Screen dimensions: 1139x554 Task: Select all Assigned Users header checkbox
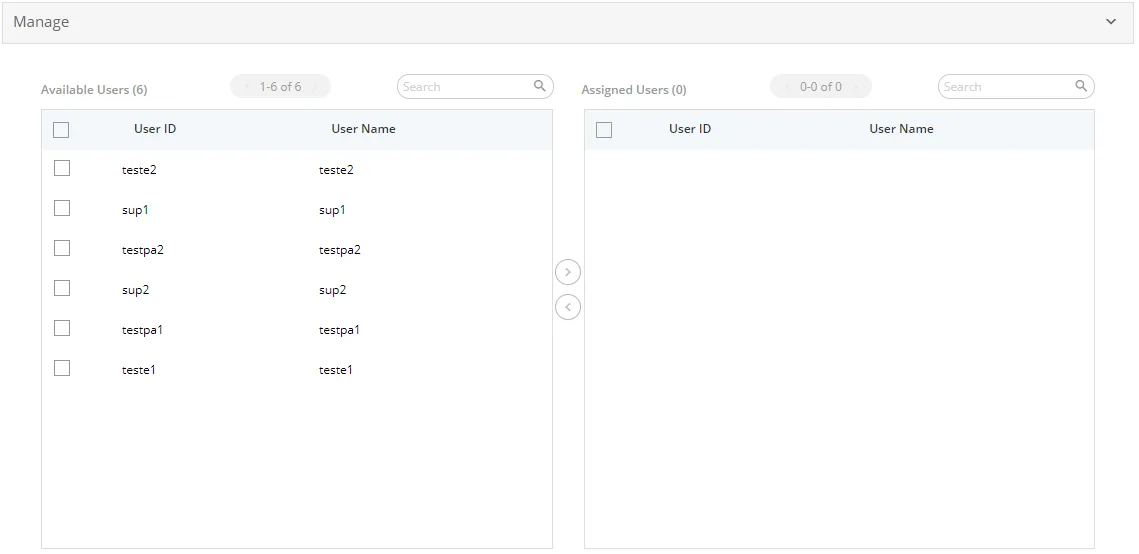(604, 130)
